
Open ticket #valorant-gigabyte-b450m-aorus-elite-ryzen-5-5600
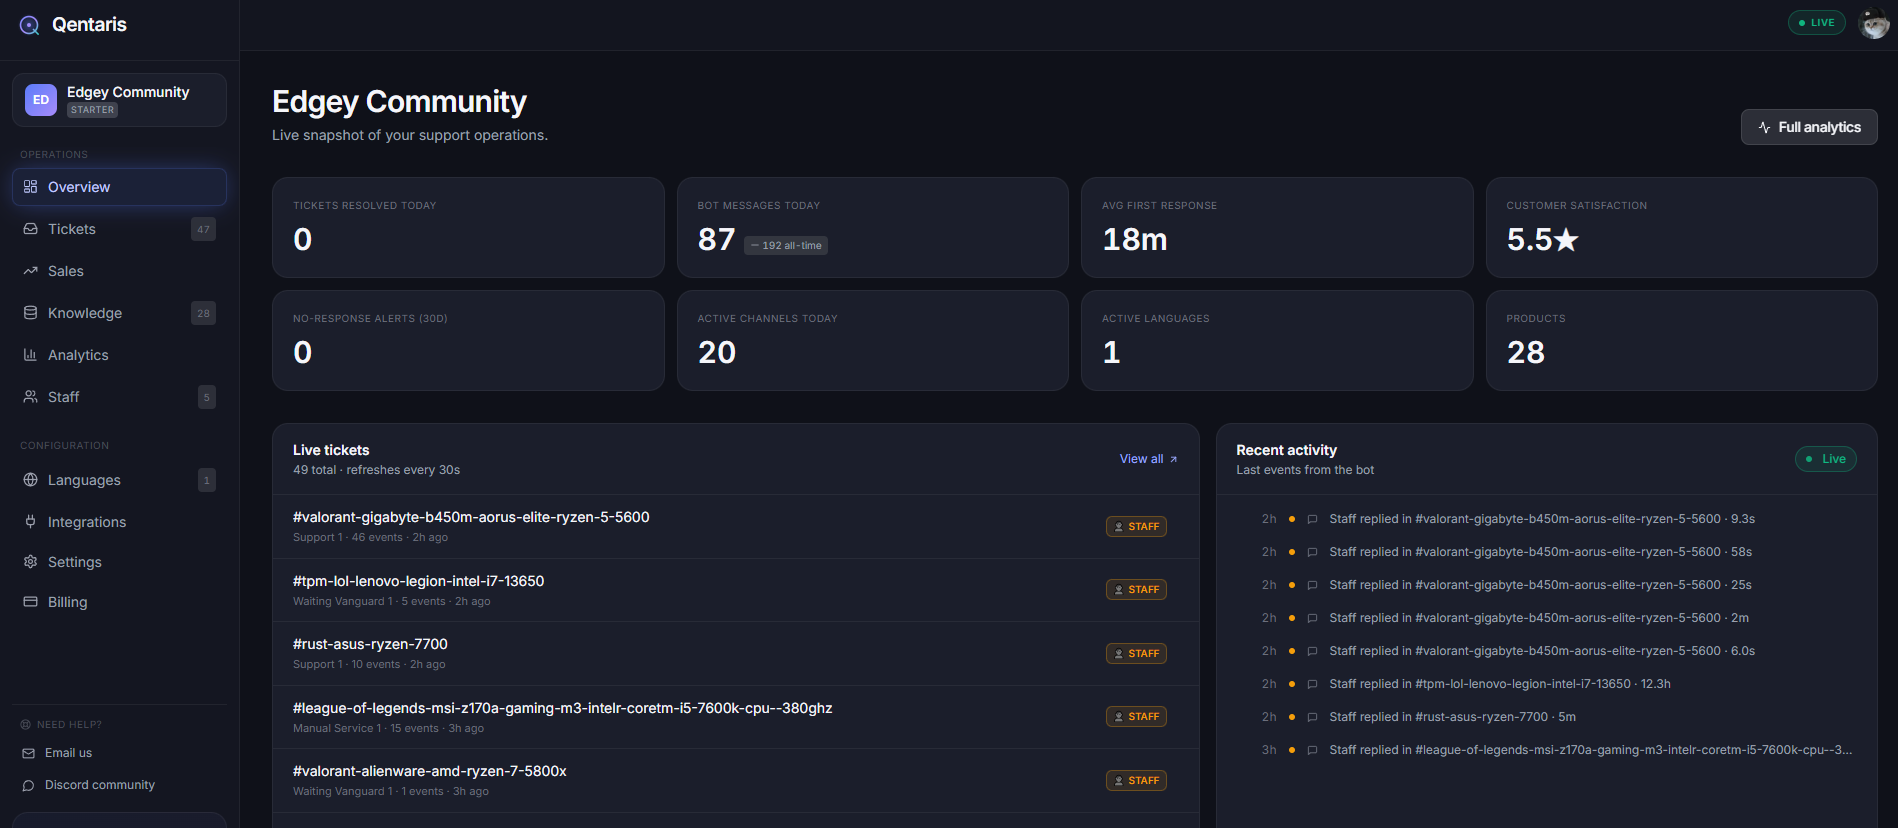(471, 517)
